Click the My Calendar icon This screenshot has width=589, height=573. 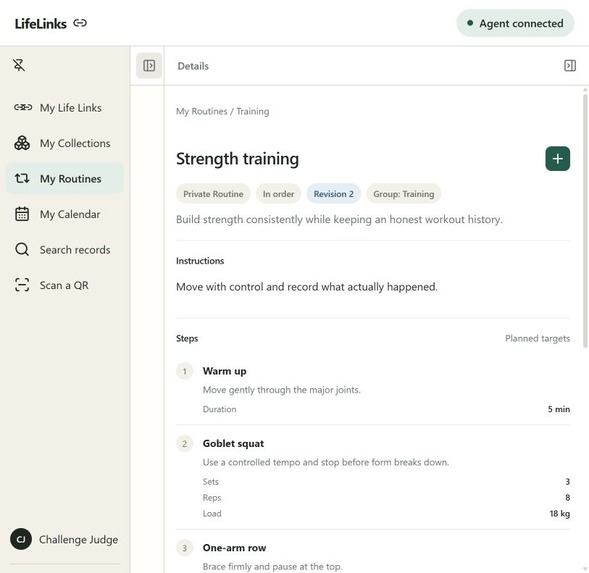tap(22, 214)
